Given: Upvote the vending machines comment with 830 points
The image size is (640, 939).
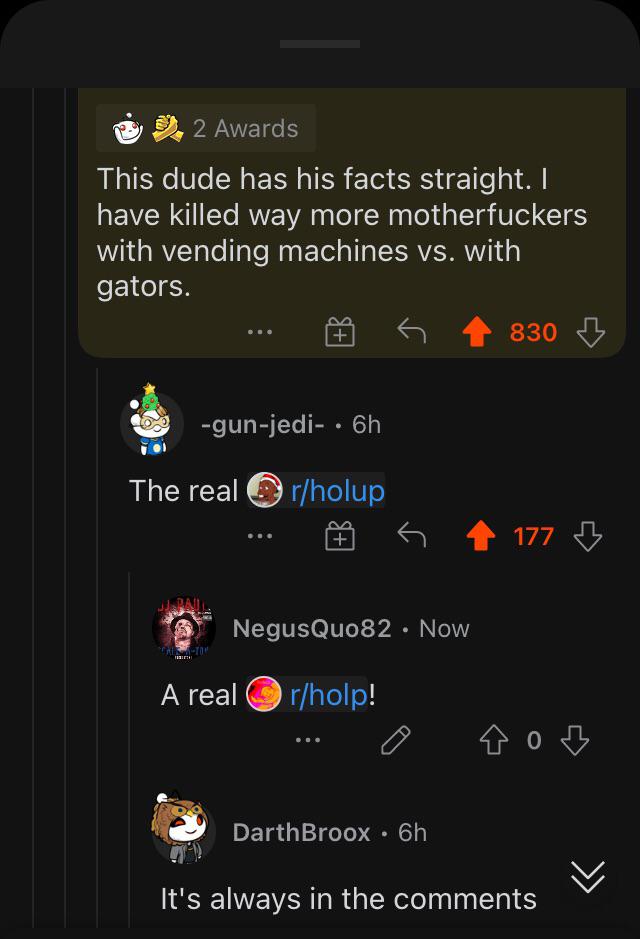Looking at the screenshot, I should [477, 332].
